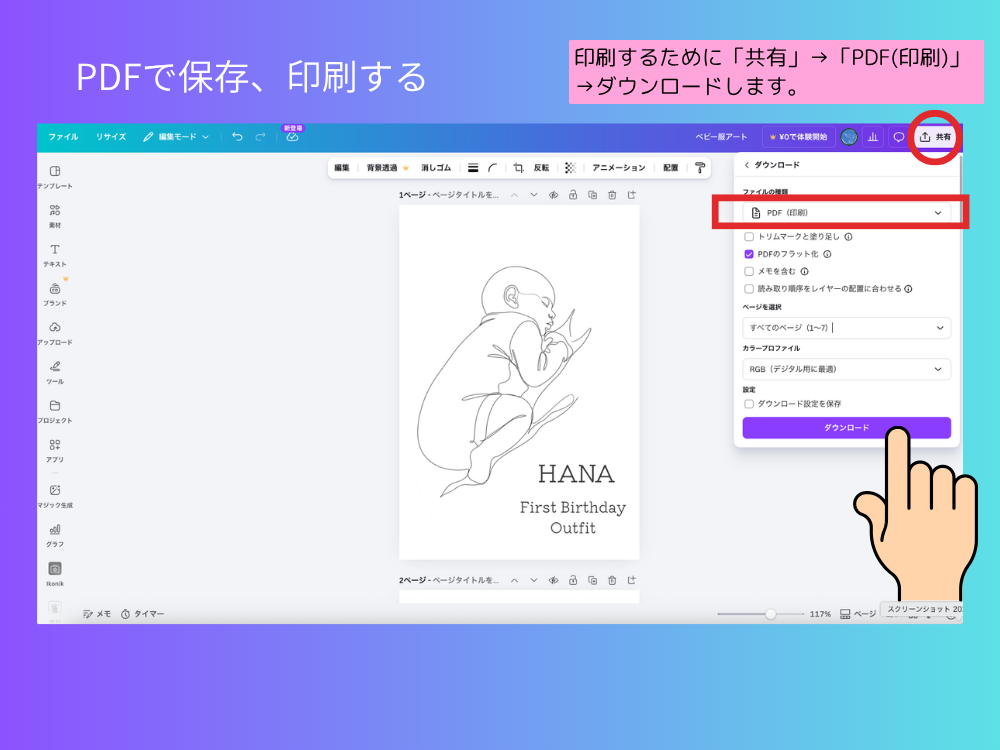Click the 117% zoom value
1000x750 pixels.
coord(820,614)
